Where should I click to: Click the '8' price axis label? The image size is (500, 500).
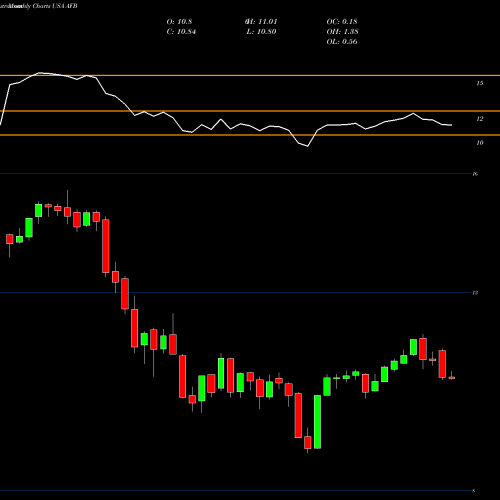[x=474, y=491]
